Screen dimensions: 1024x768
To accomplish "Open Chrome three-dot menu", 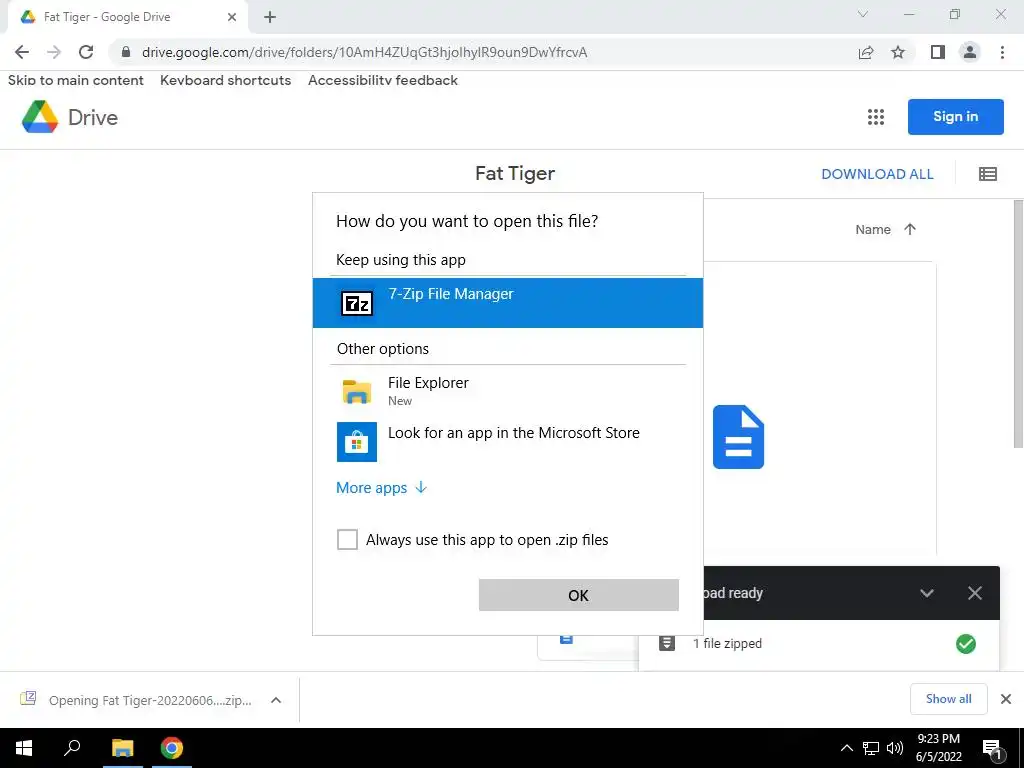I will (x=1002, y=52).
